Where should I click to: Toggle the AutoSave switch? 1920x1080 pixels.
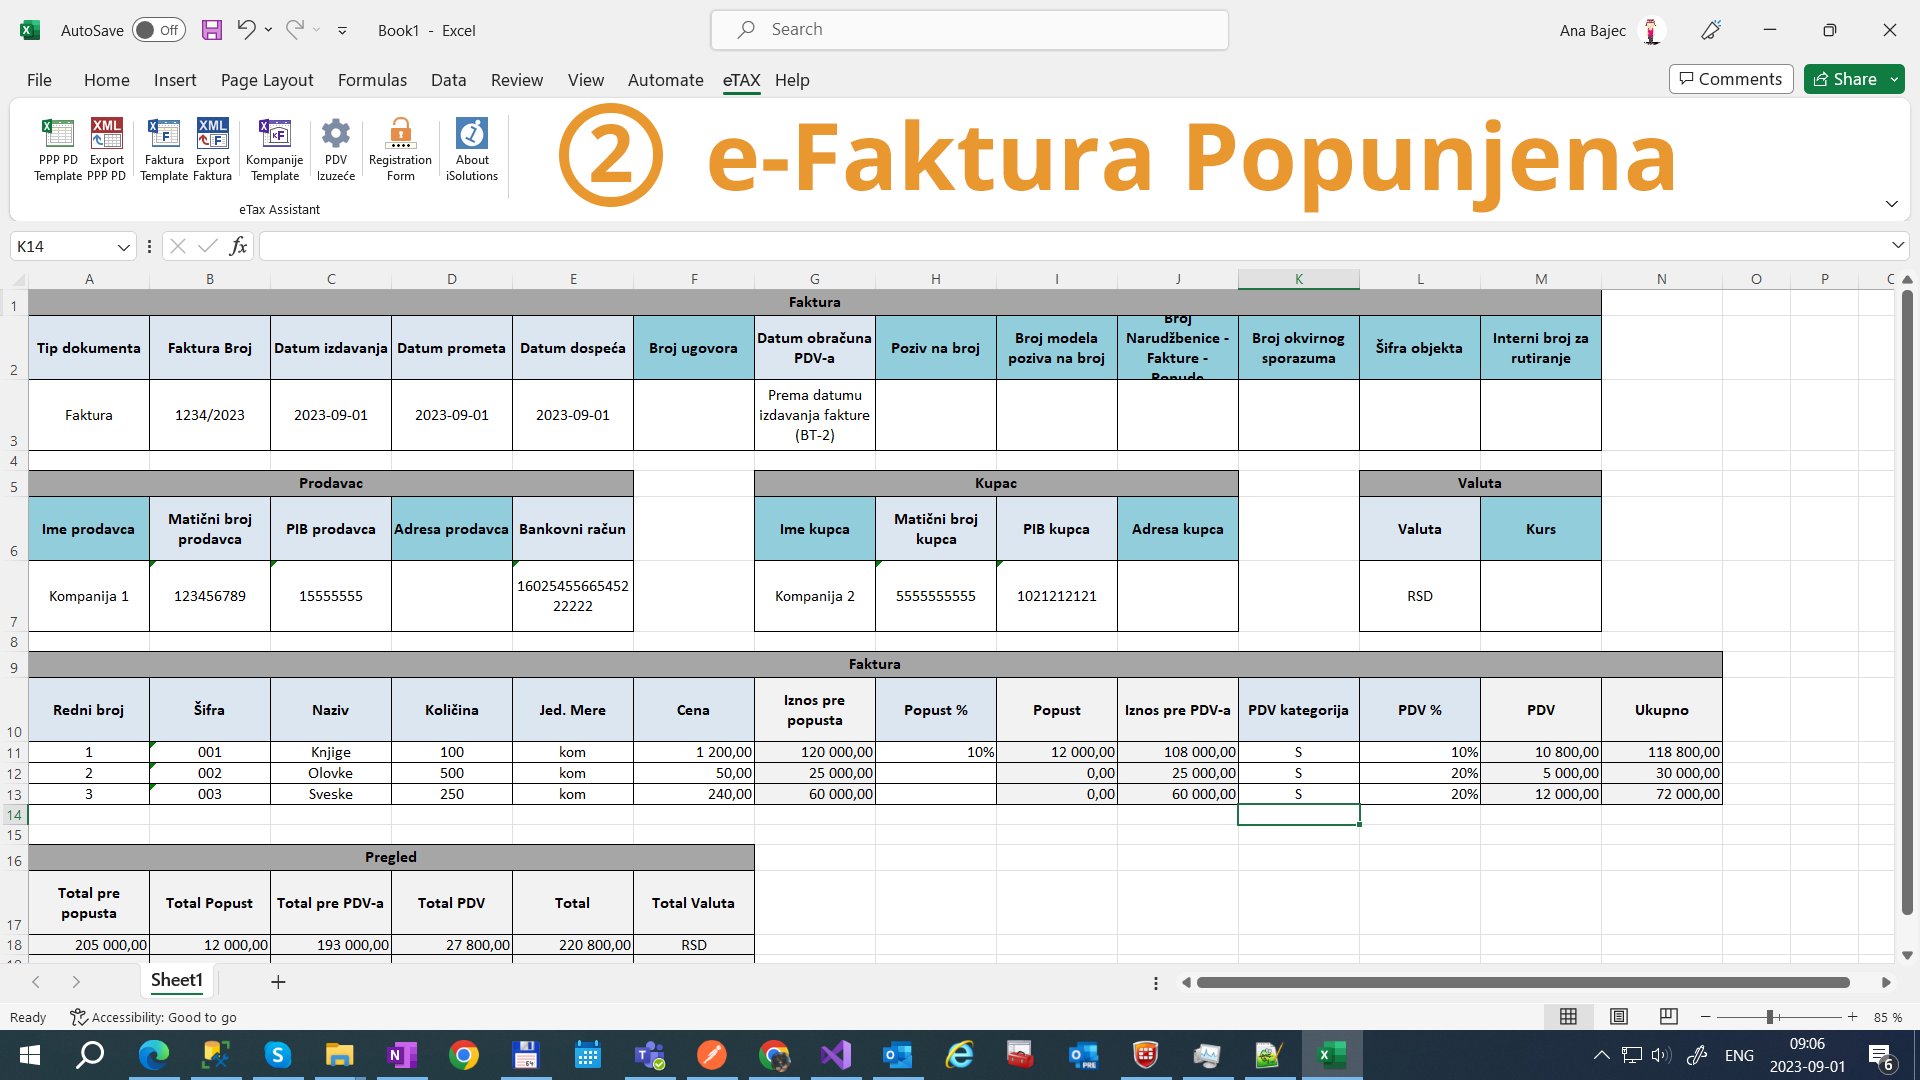(158, 30)
